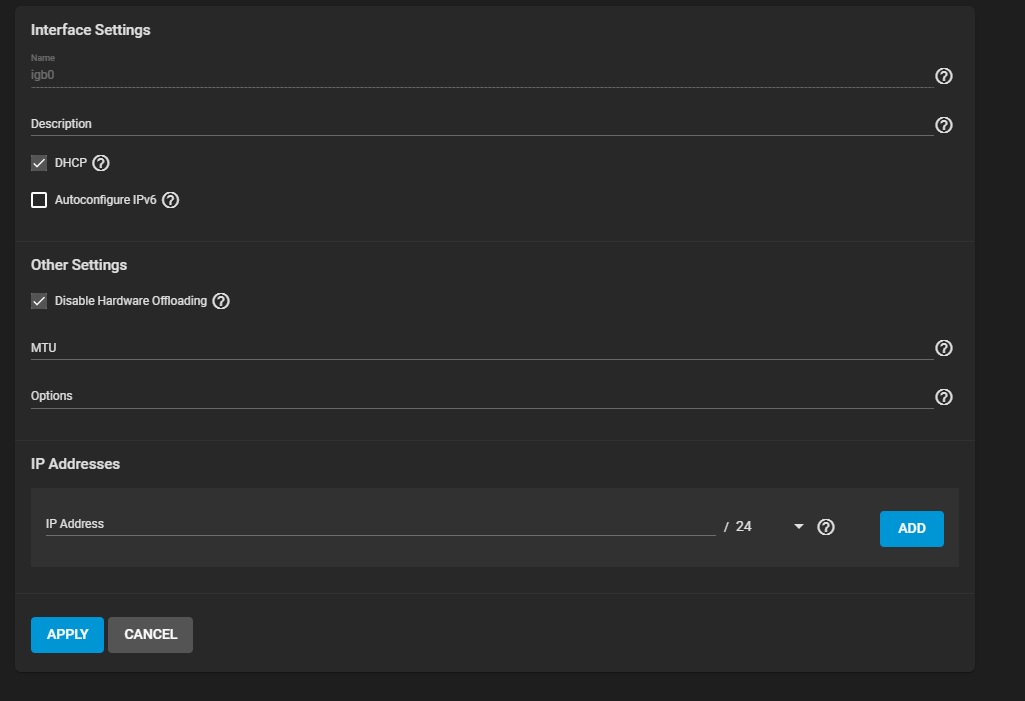
Task: Open Disable Hardware Offloading help tooltip
Action: (221, 301)
